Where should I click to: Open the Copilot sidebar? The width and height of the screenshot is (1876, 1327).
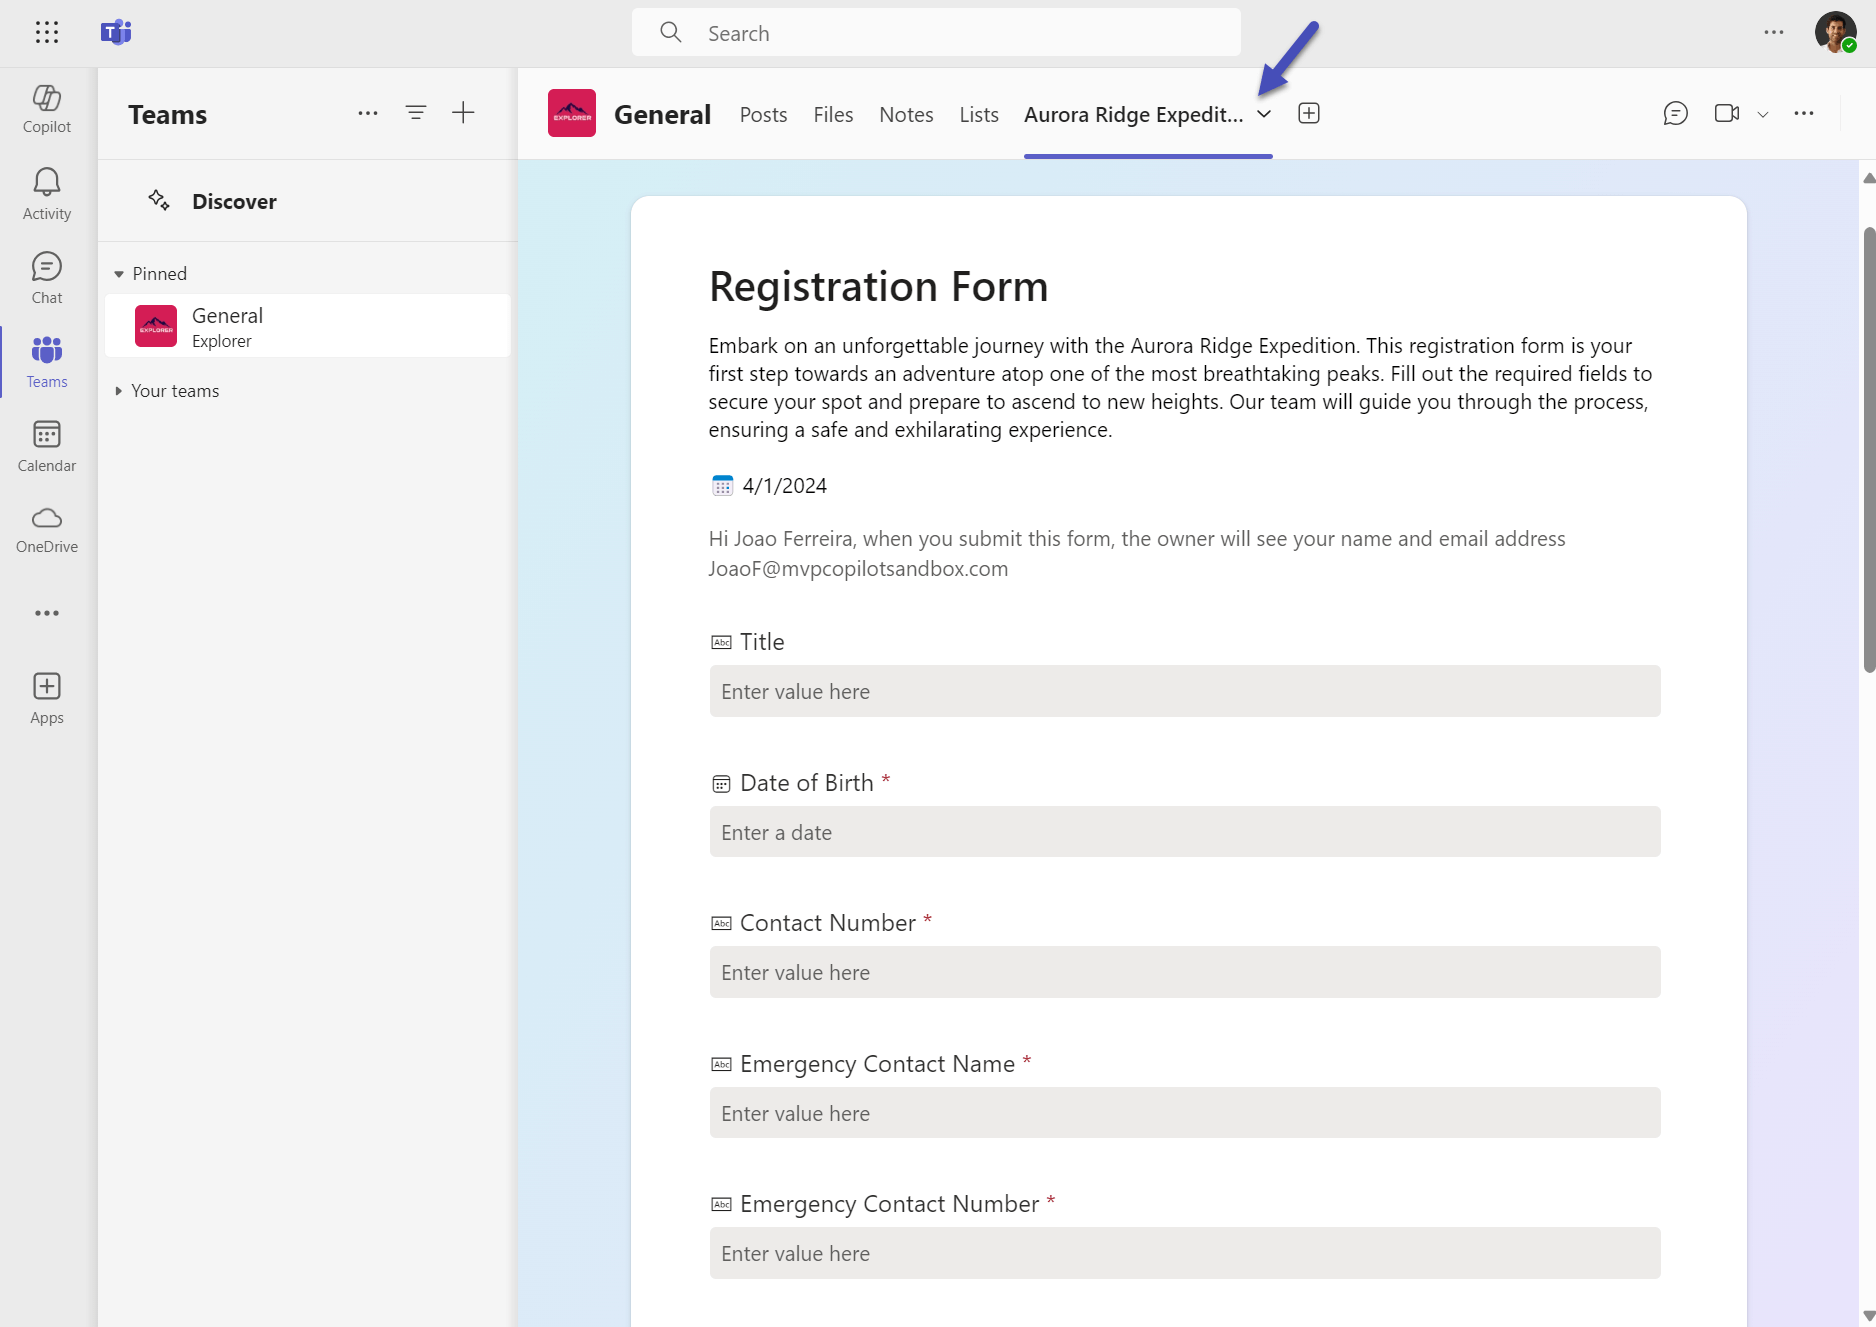pos(46,108)
